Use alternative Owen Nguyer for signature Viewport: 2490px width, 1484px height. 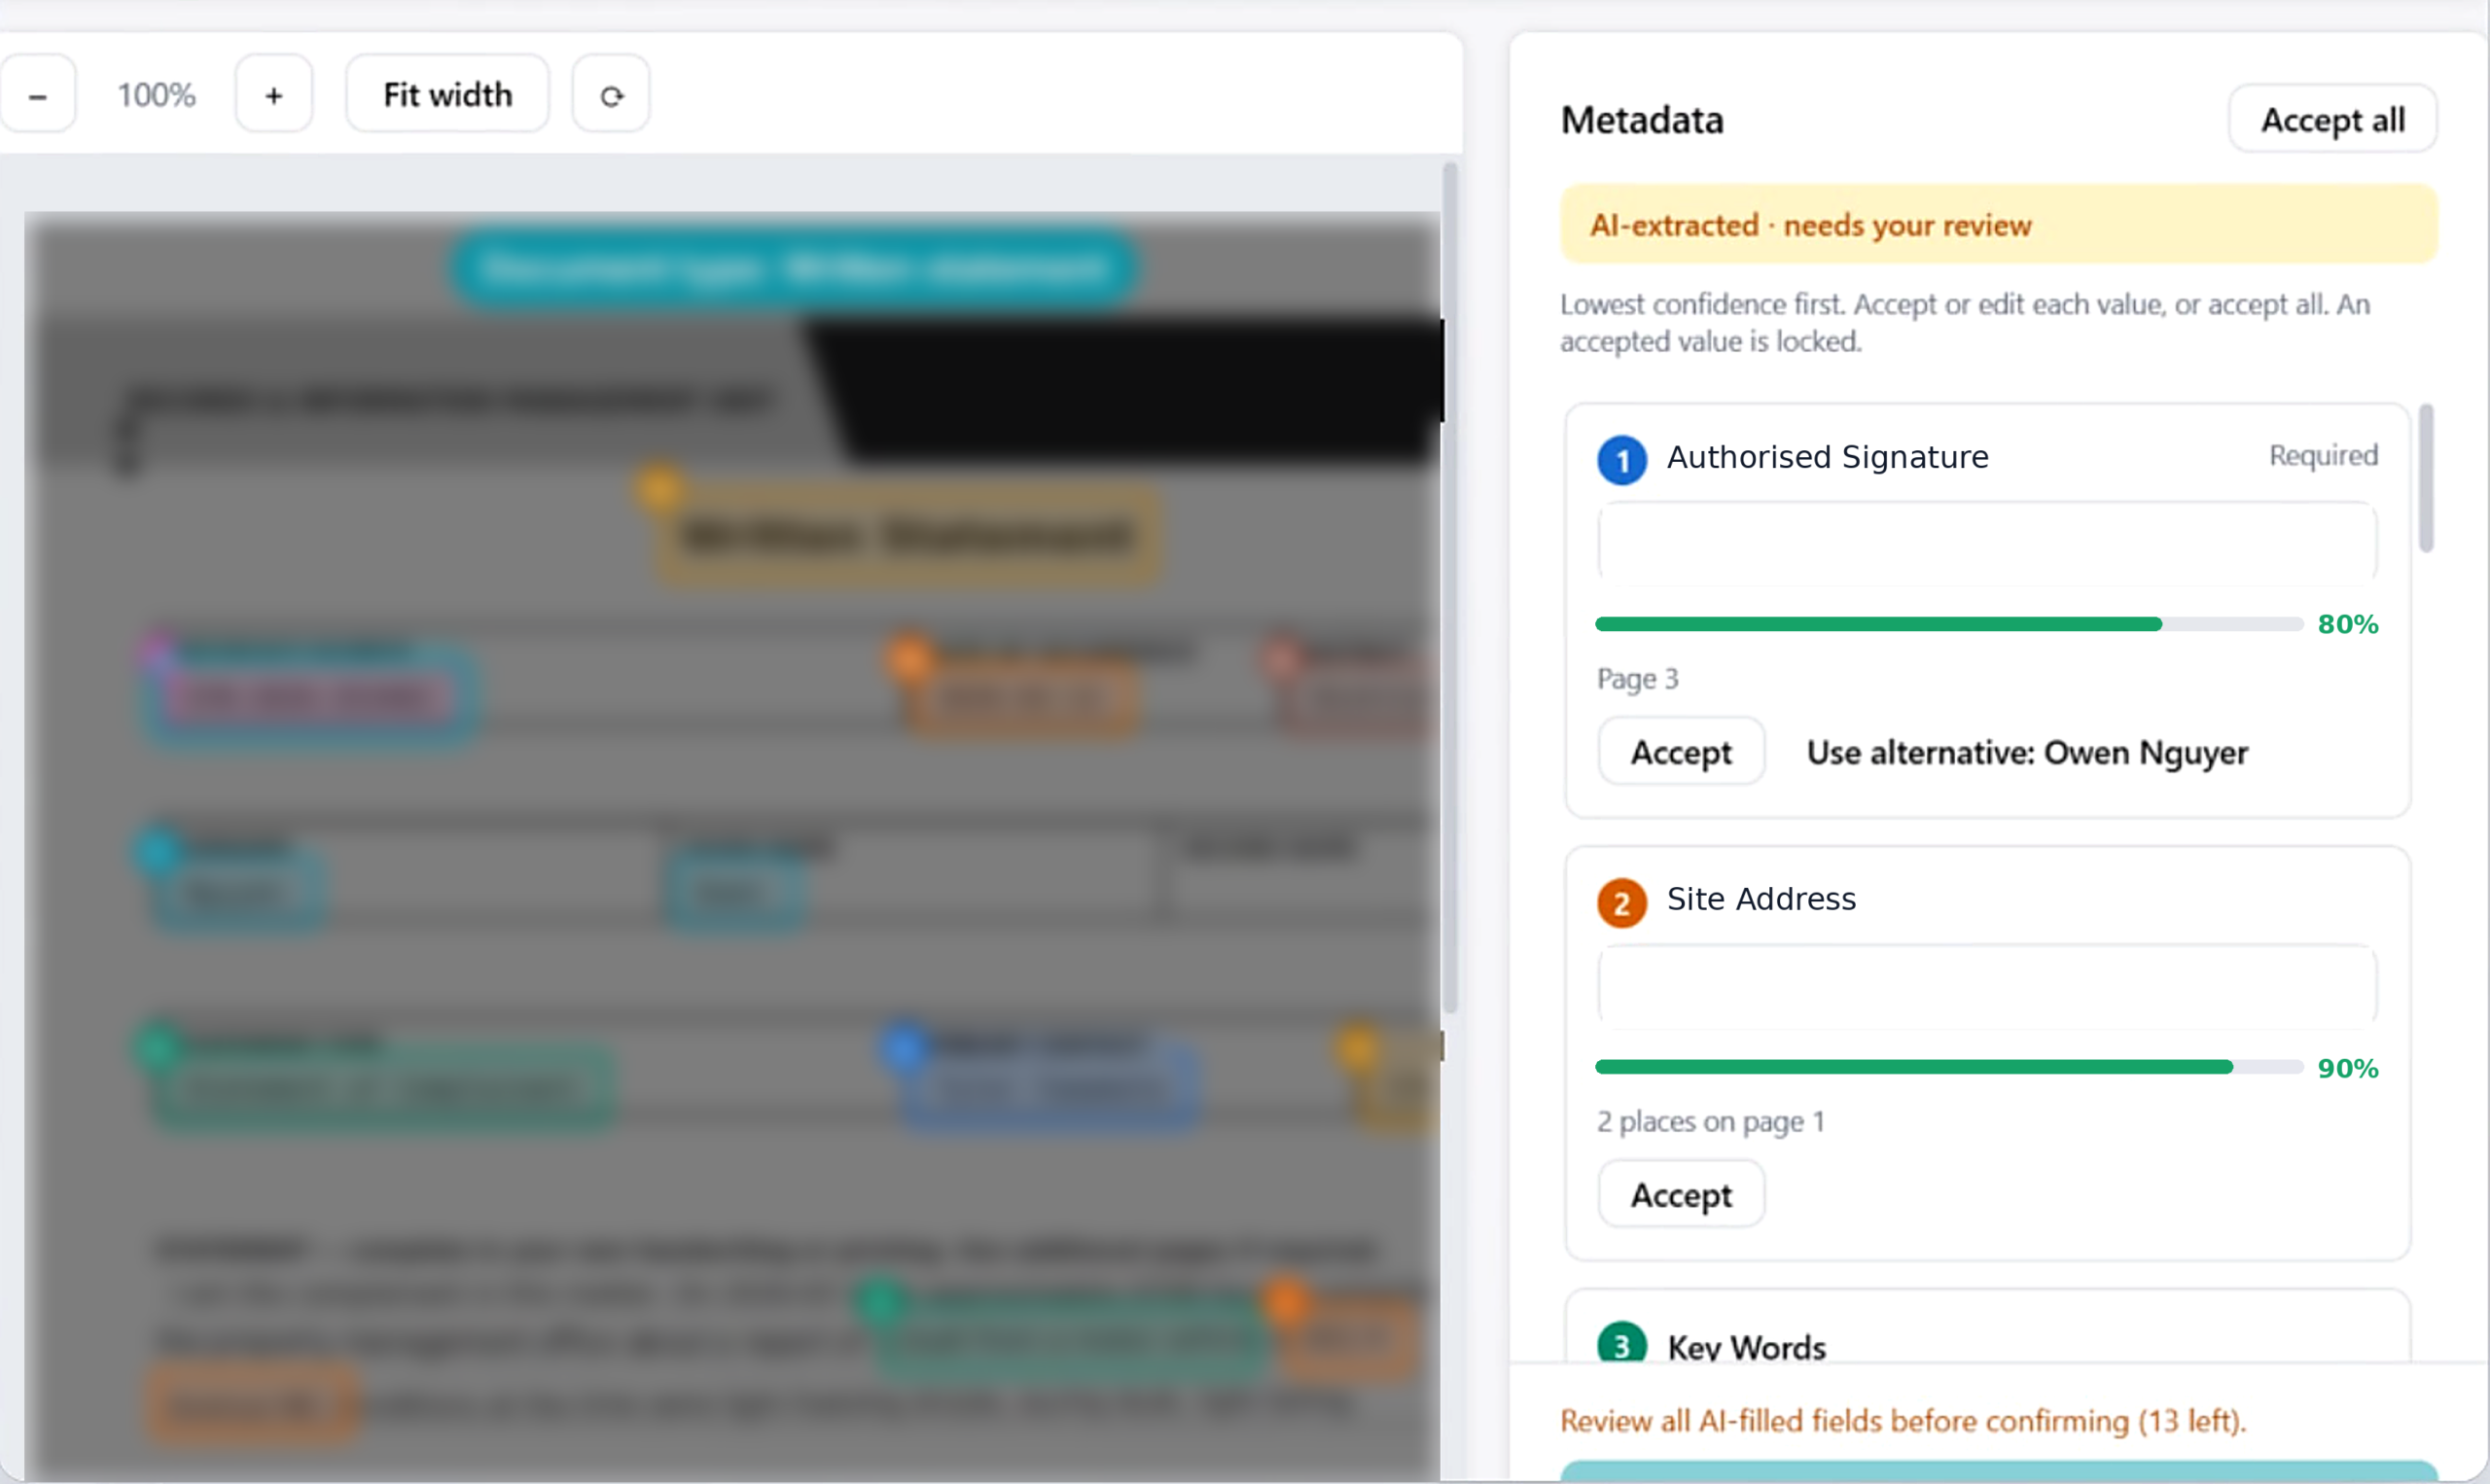coord(2026,752)
